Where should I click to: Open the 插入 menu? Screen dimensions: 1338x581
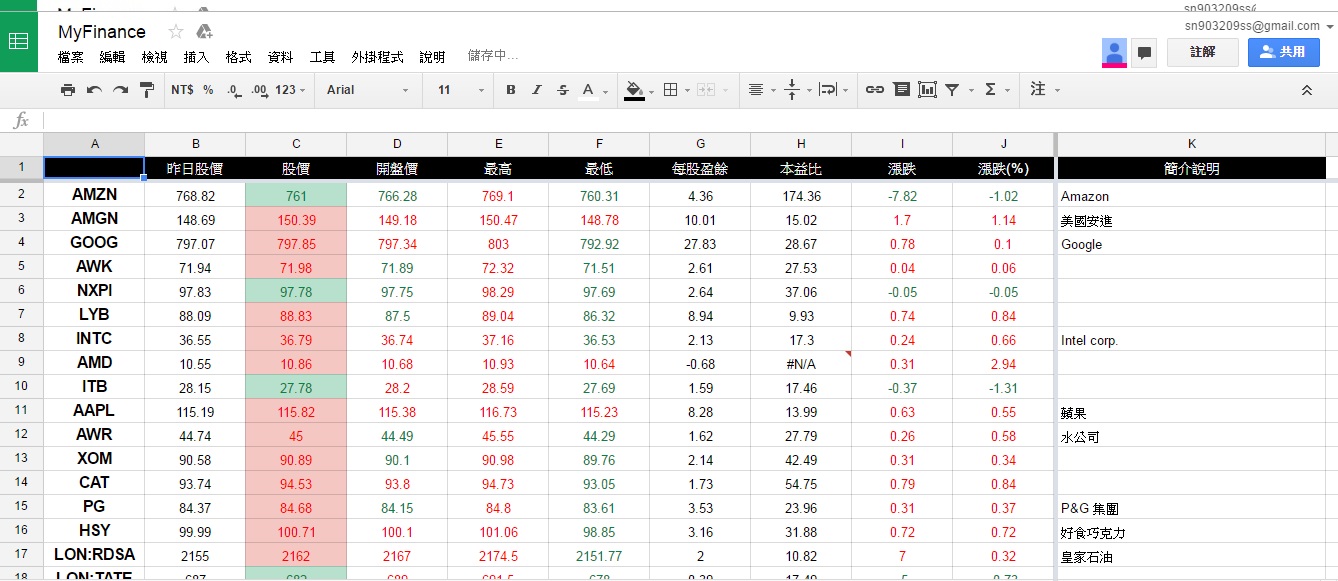point(197,57)
